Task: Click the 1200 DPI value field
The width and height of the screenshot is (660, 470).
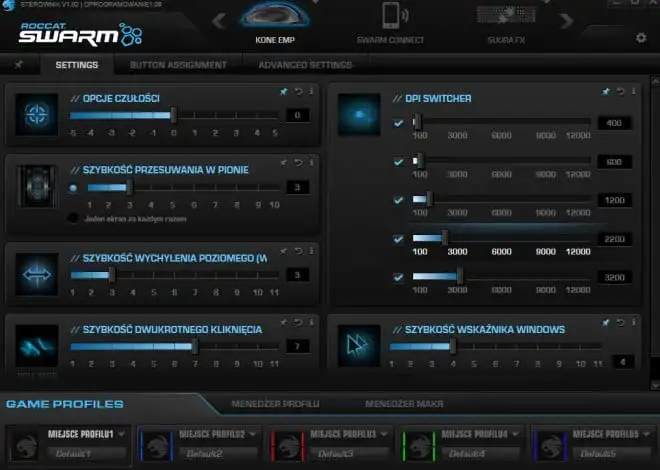Action: pos(615,200)
